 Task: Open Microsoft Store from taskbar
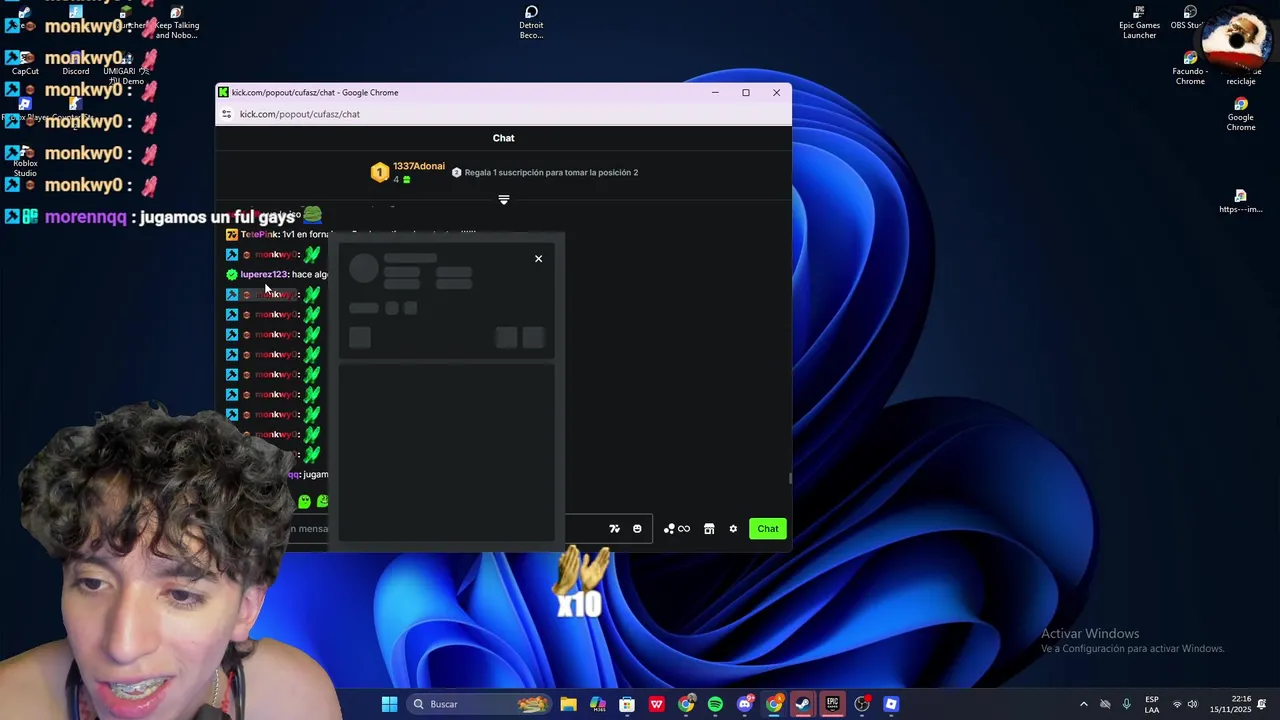coord(627,704)
